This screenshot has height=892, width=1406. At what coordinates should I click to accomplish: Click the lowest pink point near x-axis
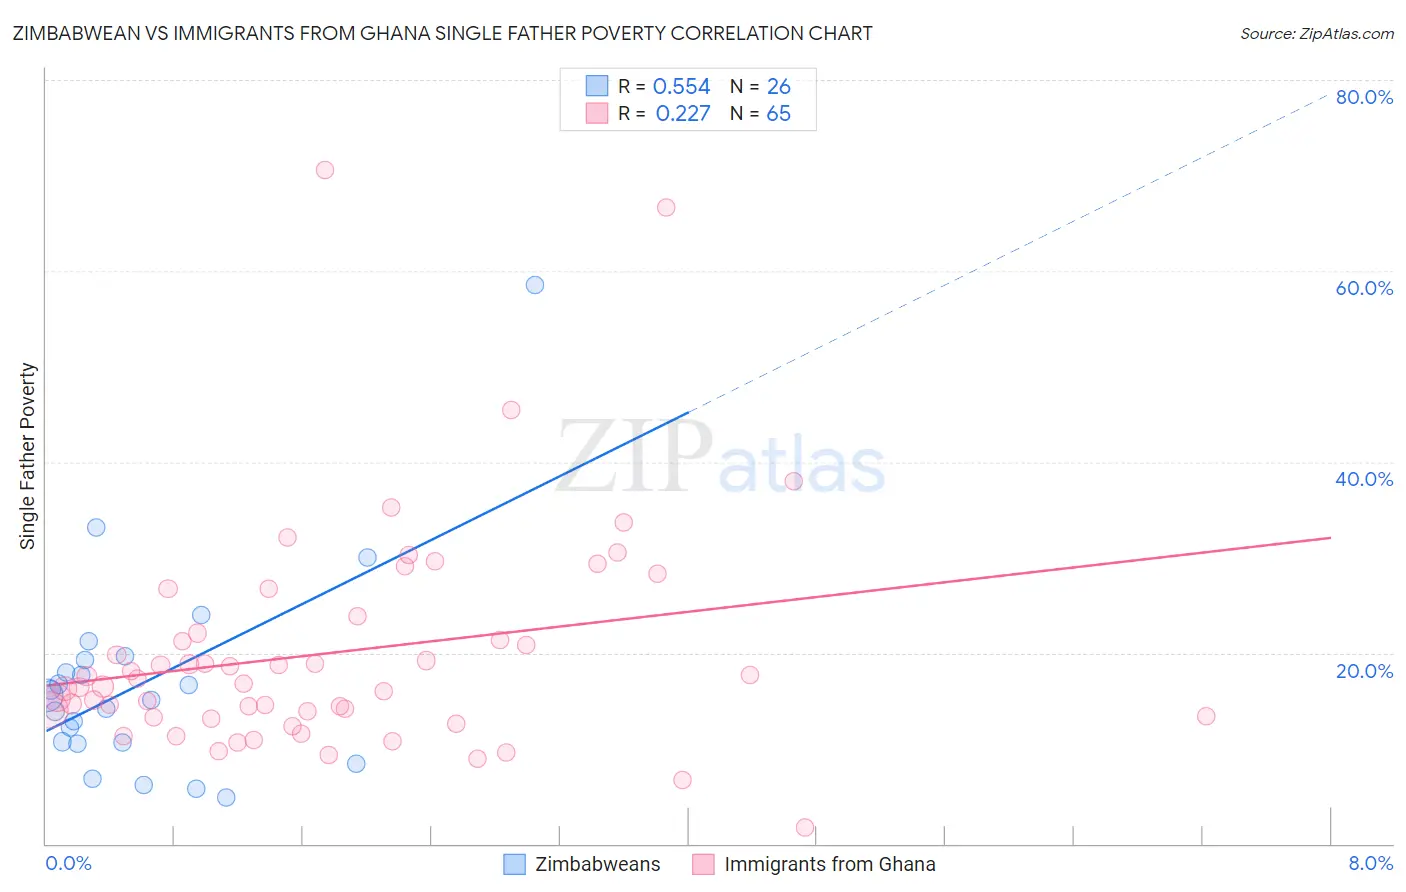click(805, 827)
